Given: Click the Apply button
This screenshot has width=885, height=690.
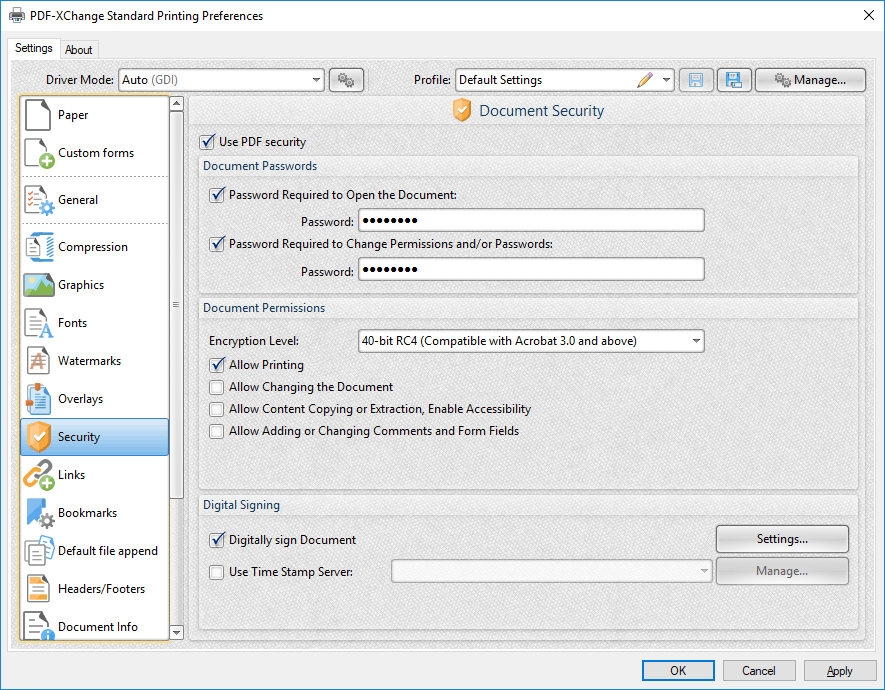Looking at the screenshot, I should point(840,671).
